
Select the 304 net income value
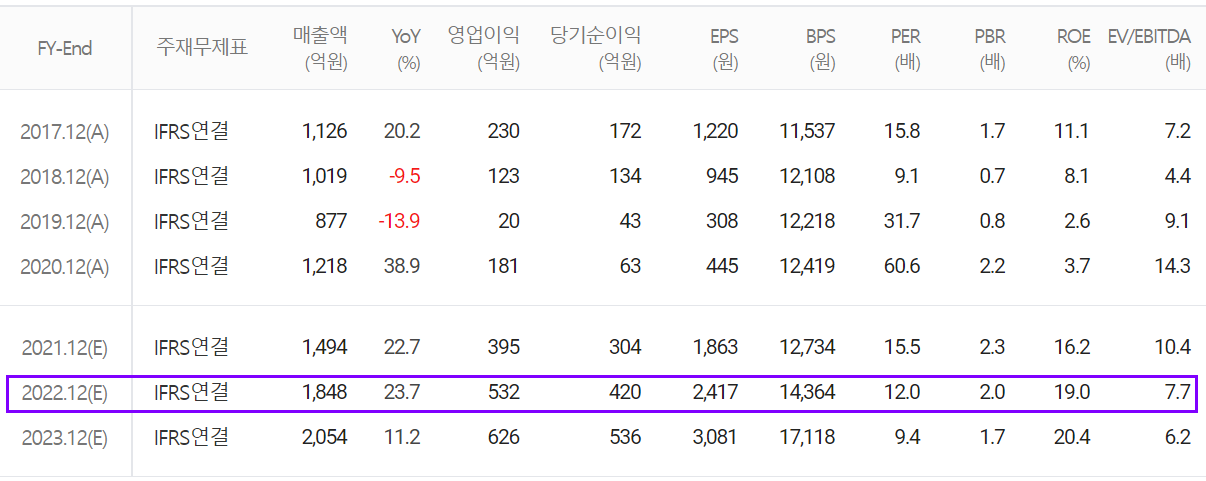click(x=625, y=347)
